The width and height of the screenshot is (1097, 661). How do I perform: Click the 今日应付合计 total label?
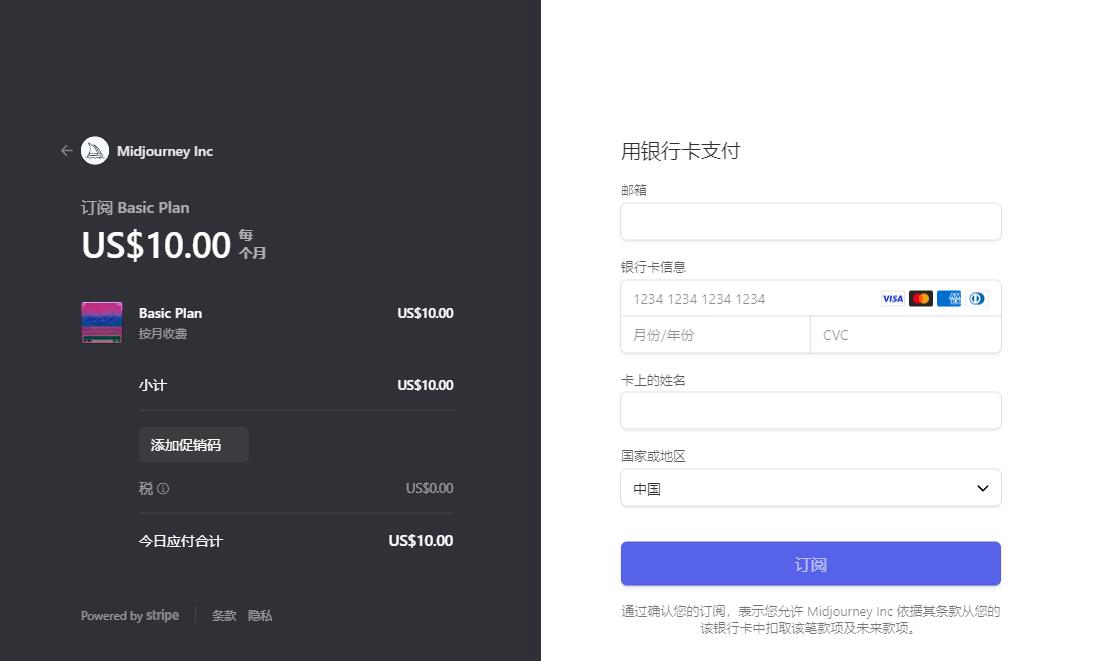coord(181,541)
